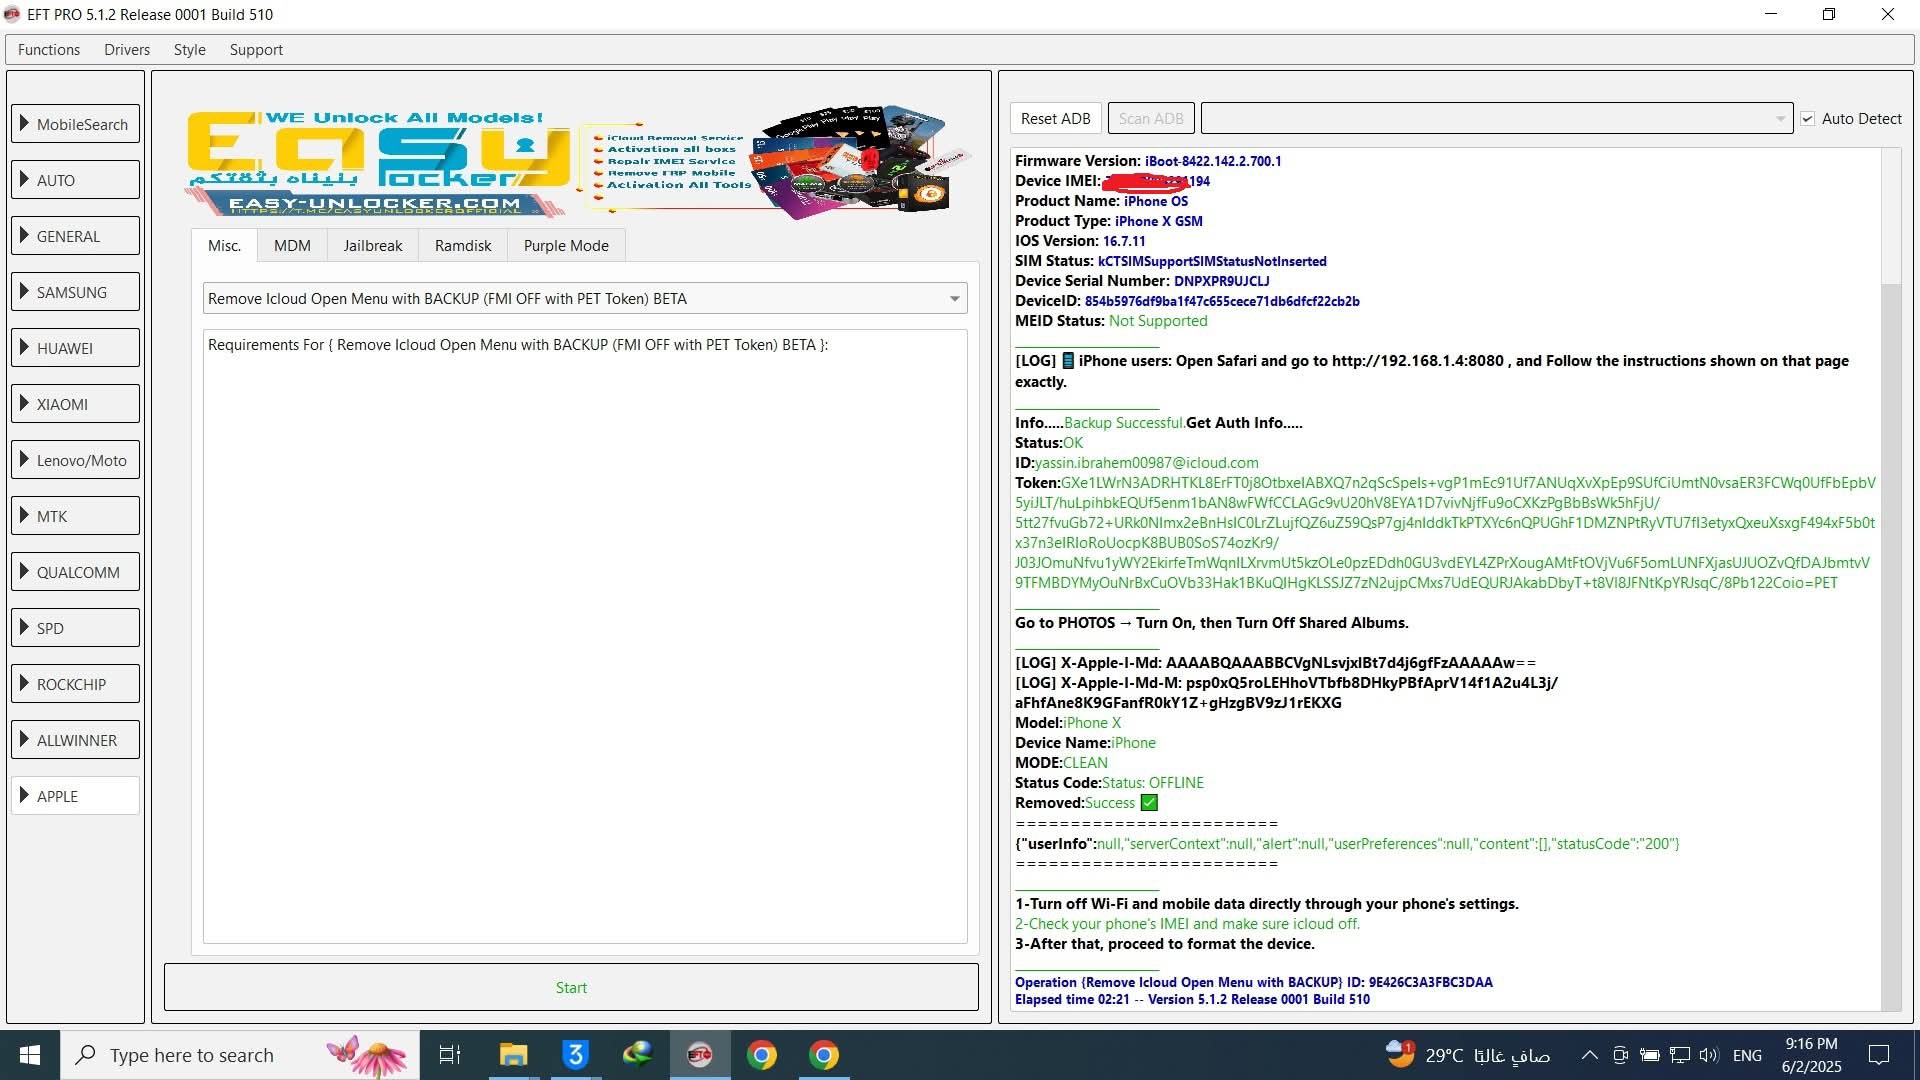Click the Scan ADB button
This screenshot has height=1080, width=1920.
tap(1151, 118)
